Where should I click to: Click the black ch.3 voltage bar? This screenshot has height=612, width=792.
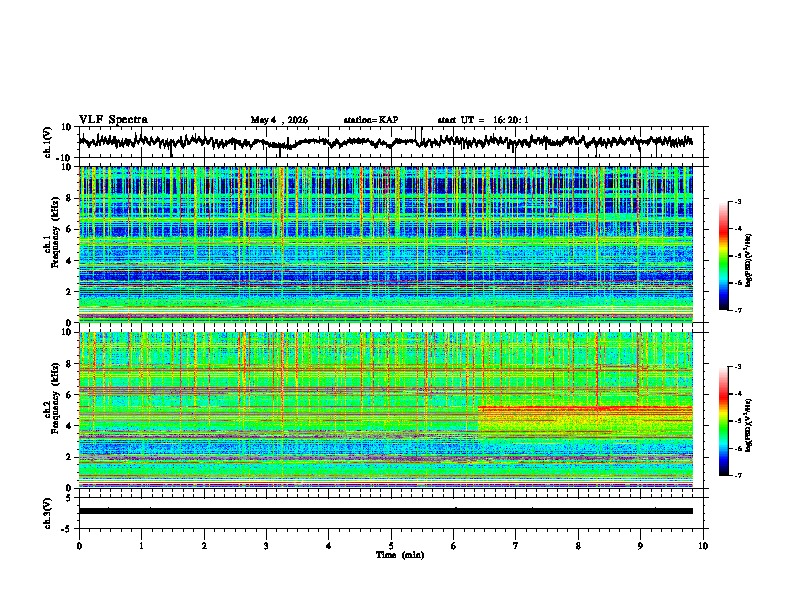pyautogui.click(x=385, y=511)
